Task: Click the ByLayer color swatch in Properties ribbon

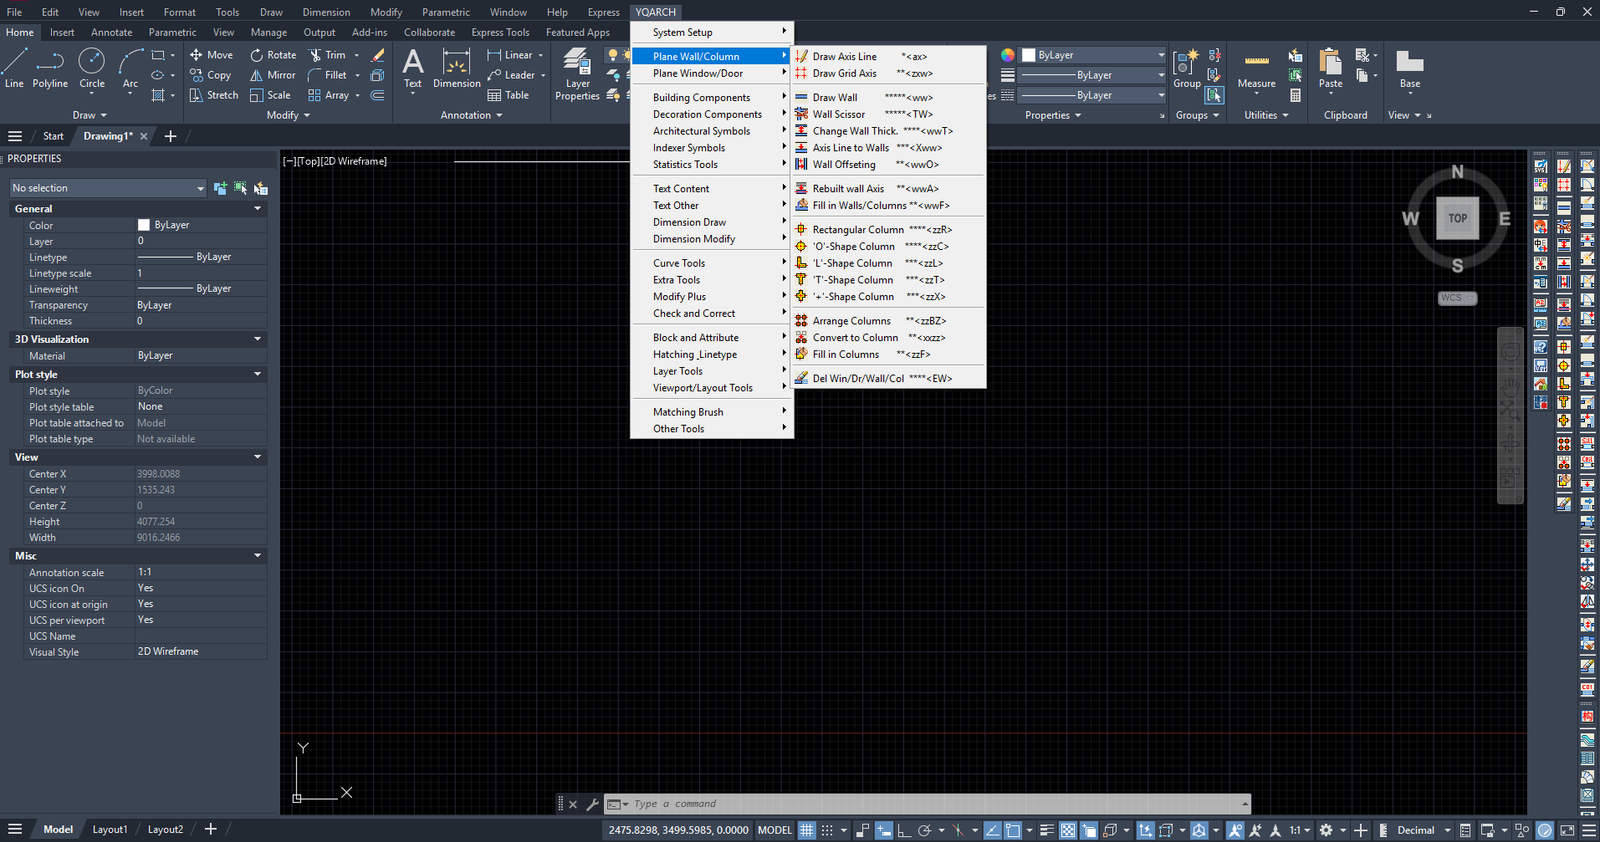Action: (x=1028, y=55)
